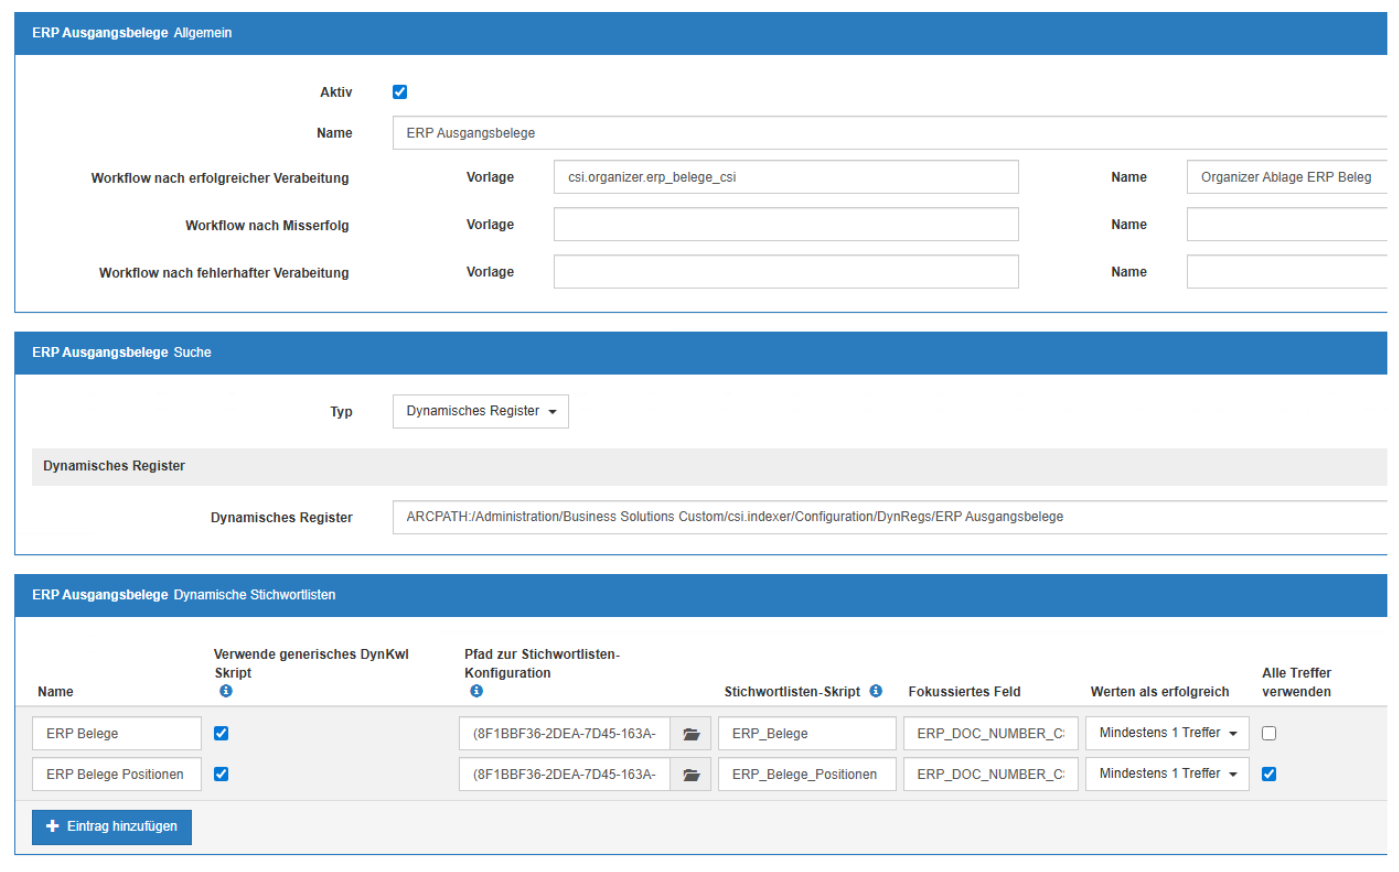Enable Alle Treffer verwenden for ERP Belege

(1269, 734)
